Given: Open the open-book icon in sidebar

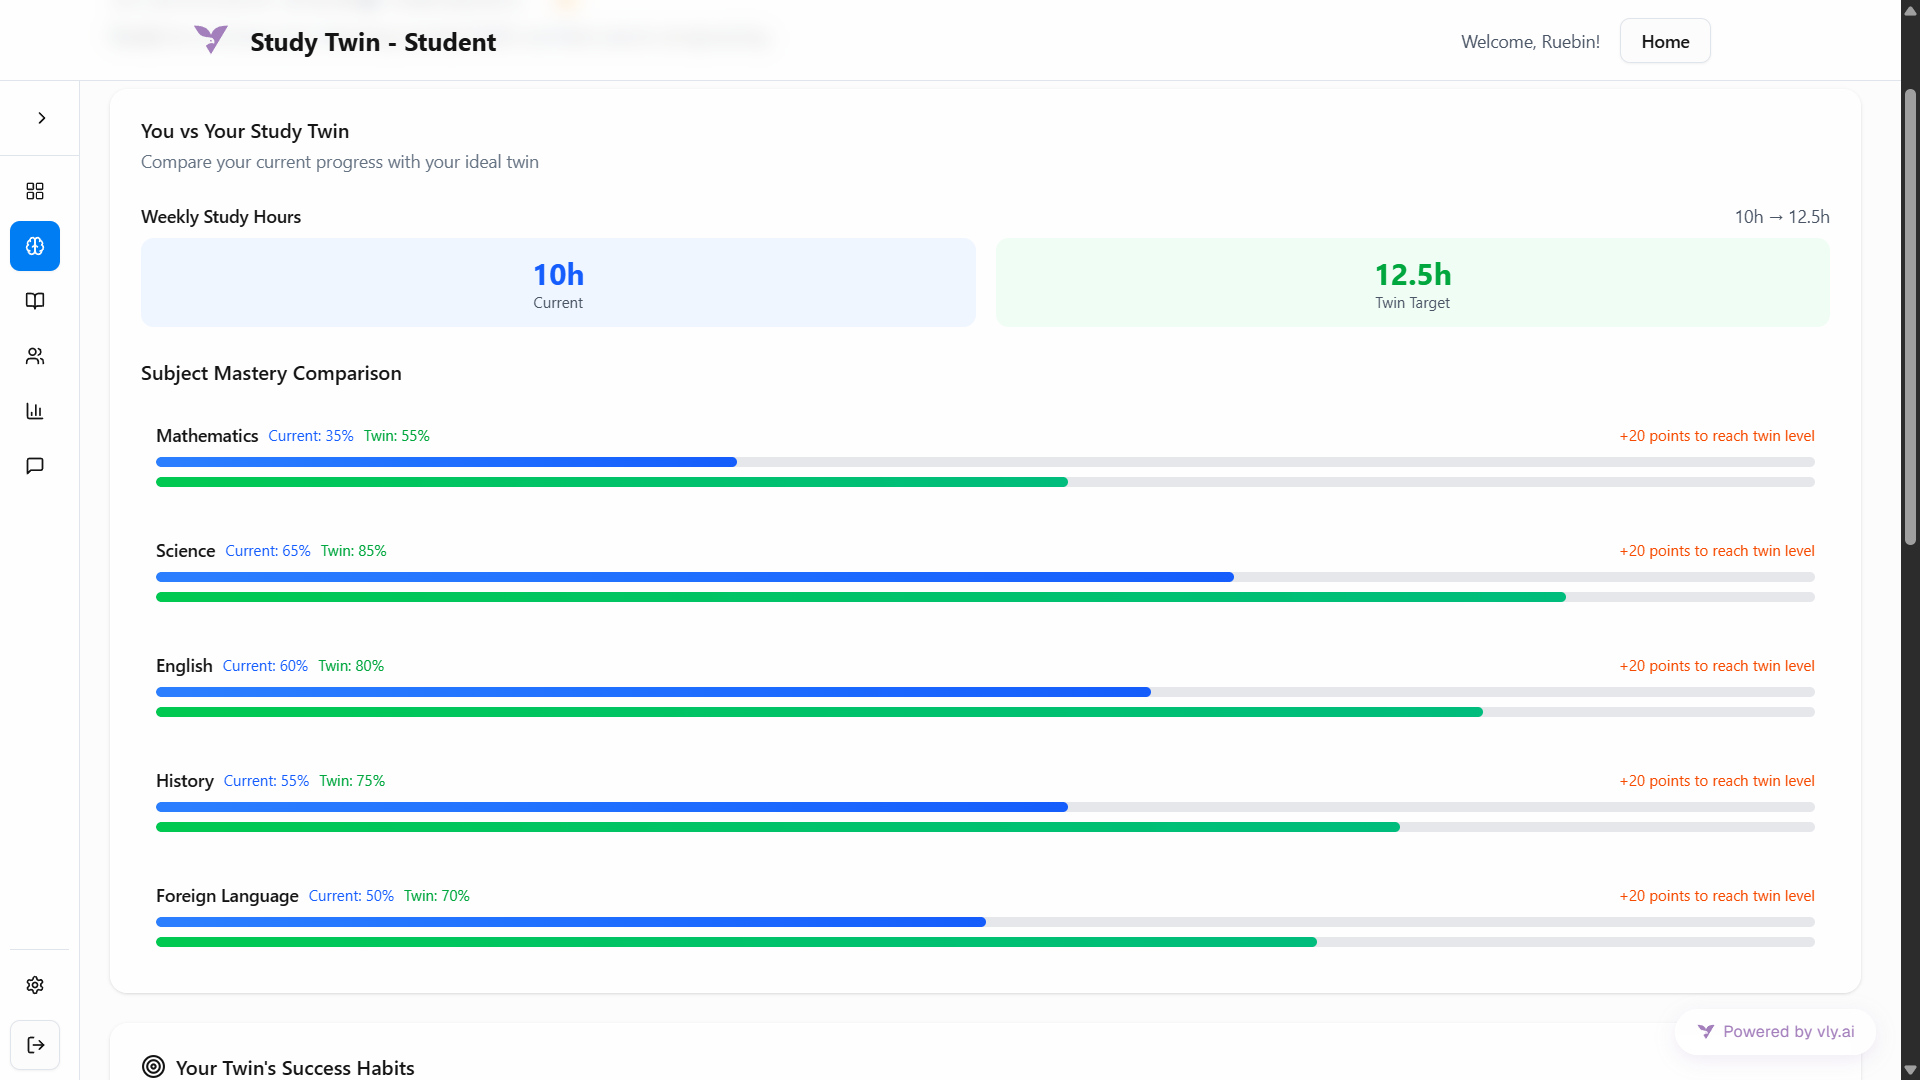Looking at the screenshot, I should pyautogui.click(x=35, y=301).
